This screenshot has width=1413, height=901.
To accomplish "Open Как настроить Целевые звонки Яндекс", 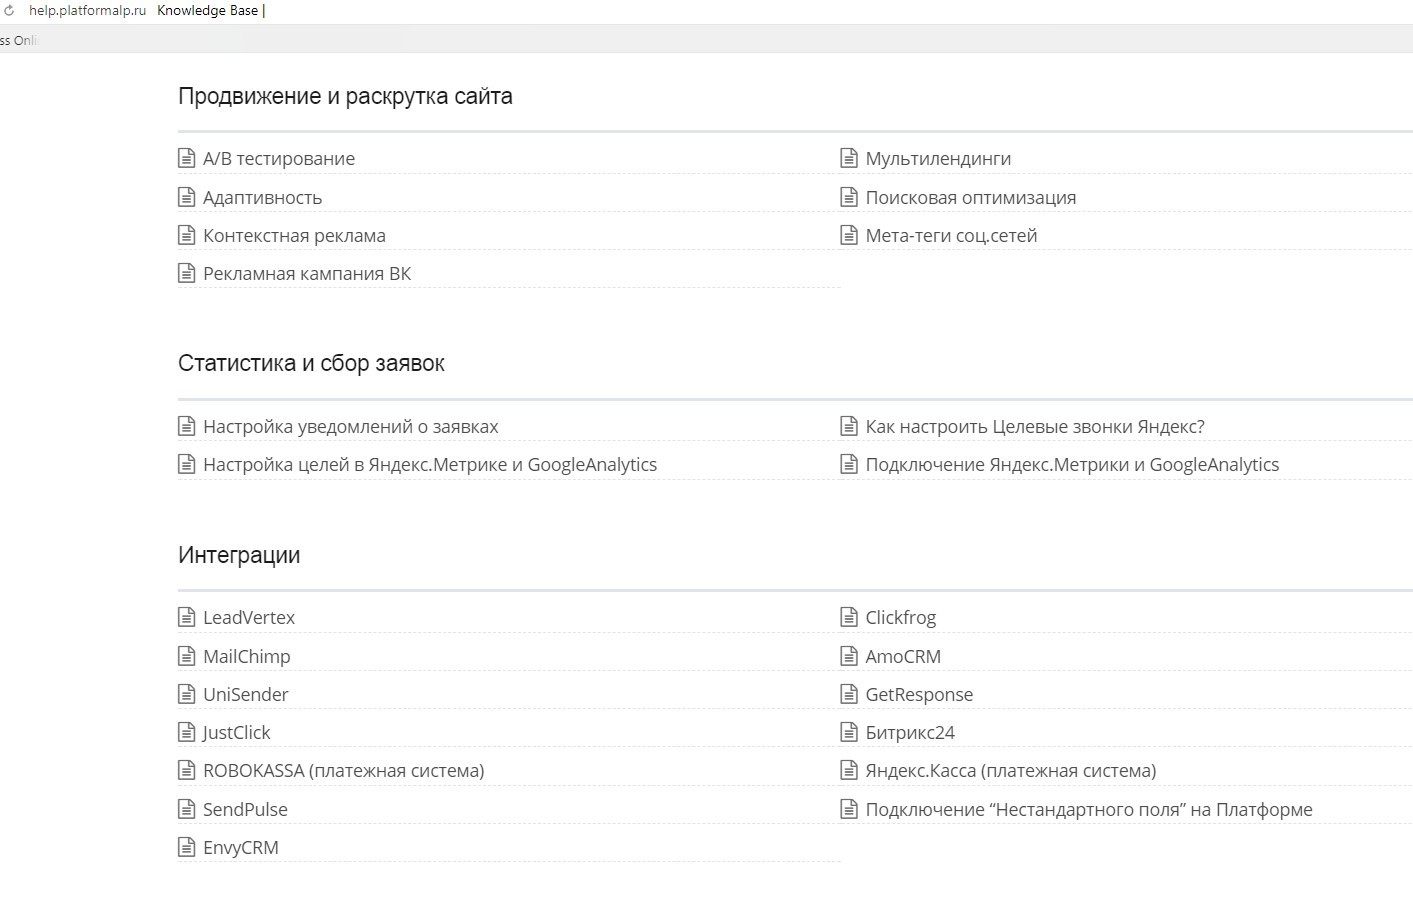I will pos(1034,426).
